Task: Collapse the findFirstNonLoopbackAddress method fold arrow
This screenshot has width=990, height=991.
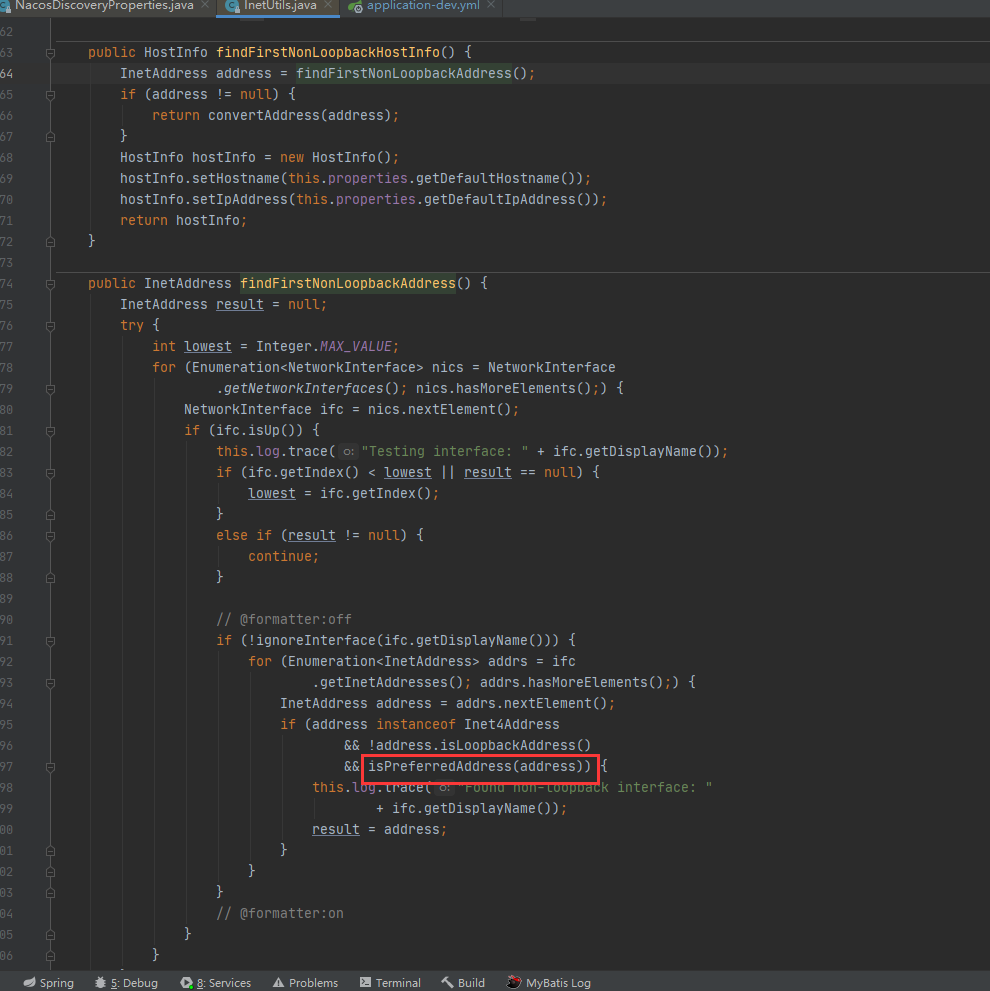Action: pyautogui.click(x=49, y=283)
